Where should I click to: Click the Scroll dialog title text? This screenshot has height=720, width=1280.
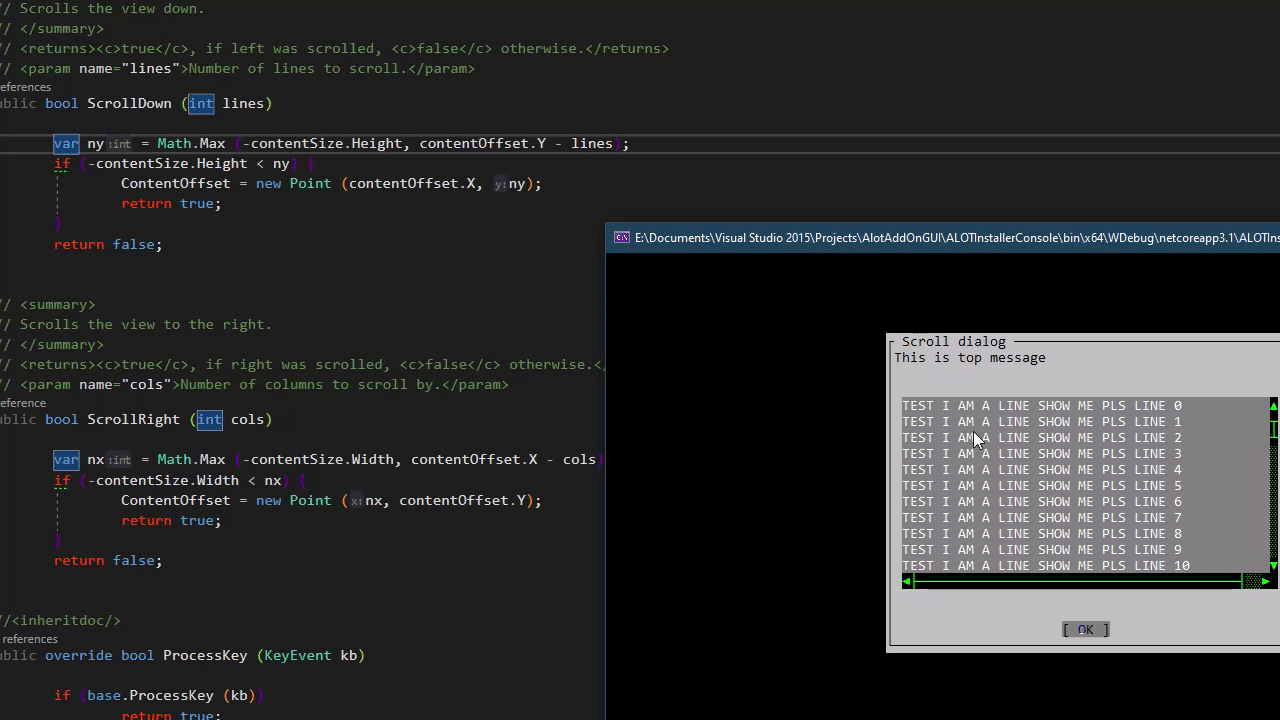tap(953, 341)
